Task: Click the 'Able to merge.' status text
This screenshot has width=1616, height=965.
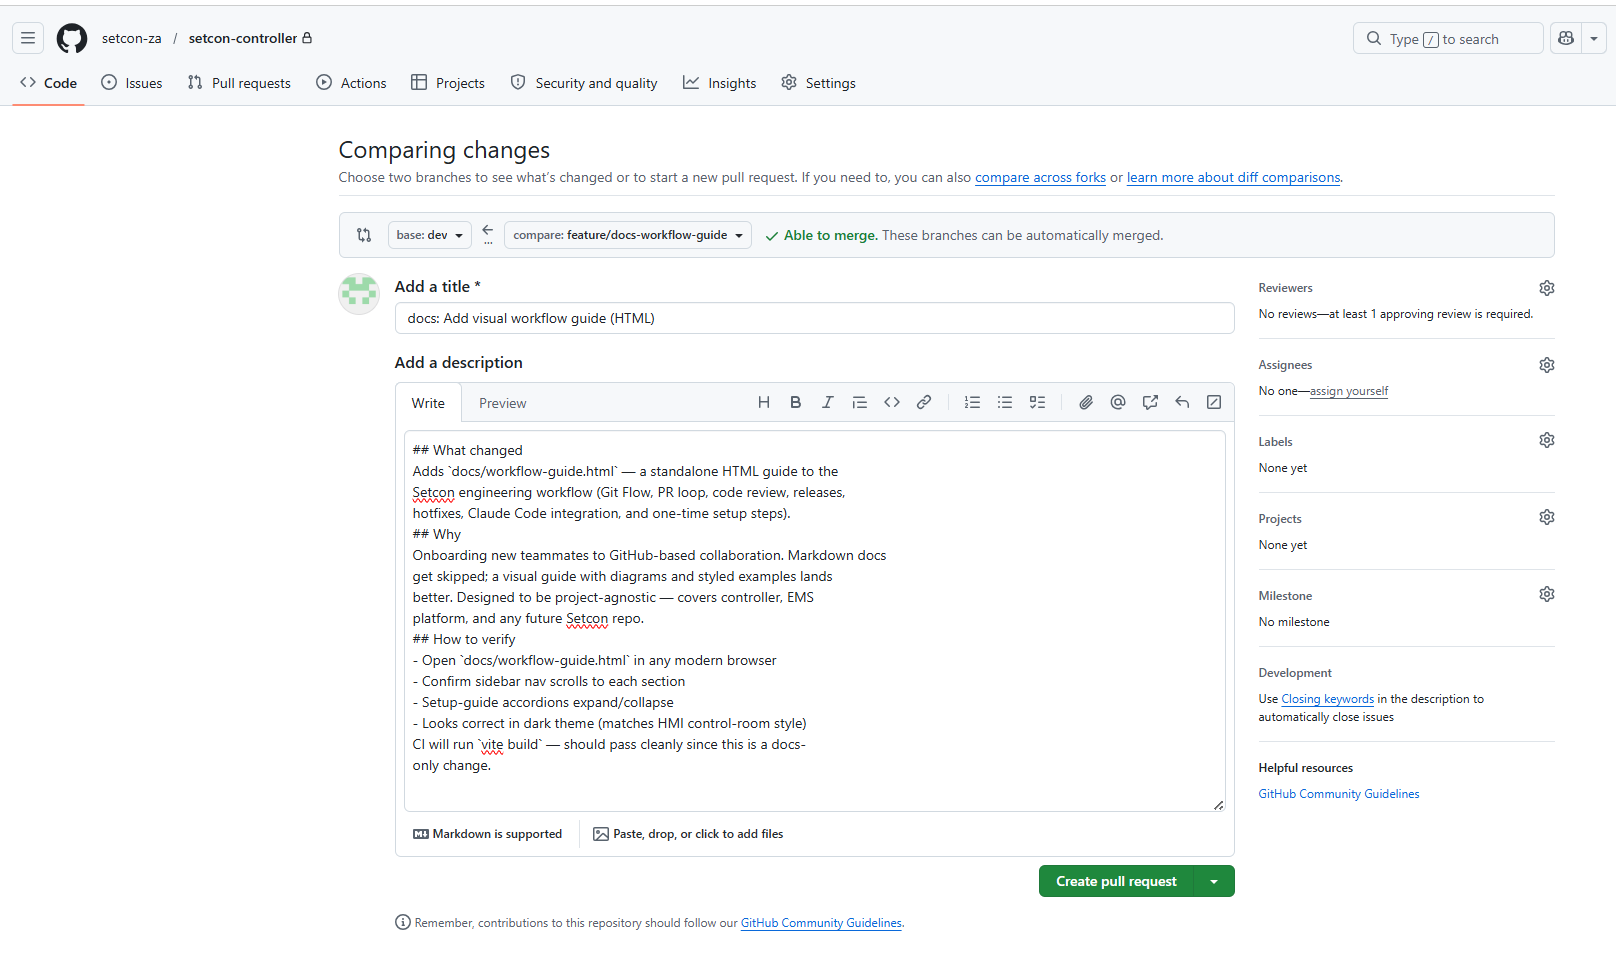Action: [x=830, y=235]
